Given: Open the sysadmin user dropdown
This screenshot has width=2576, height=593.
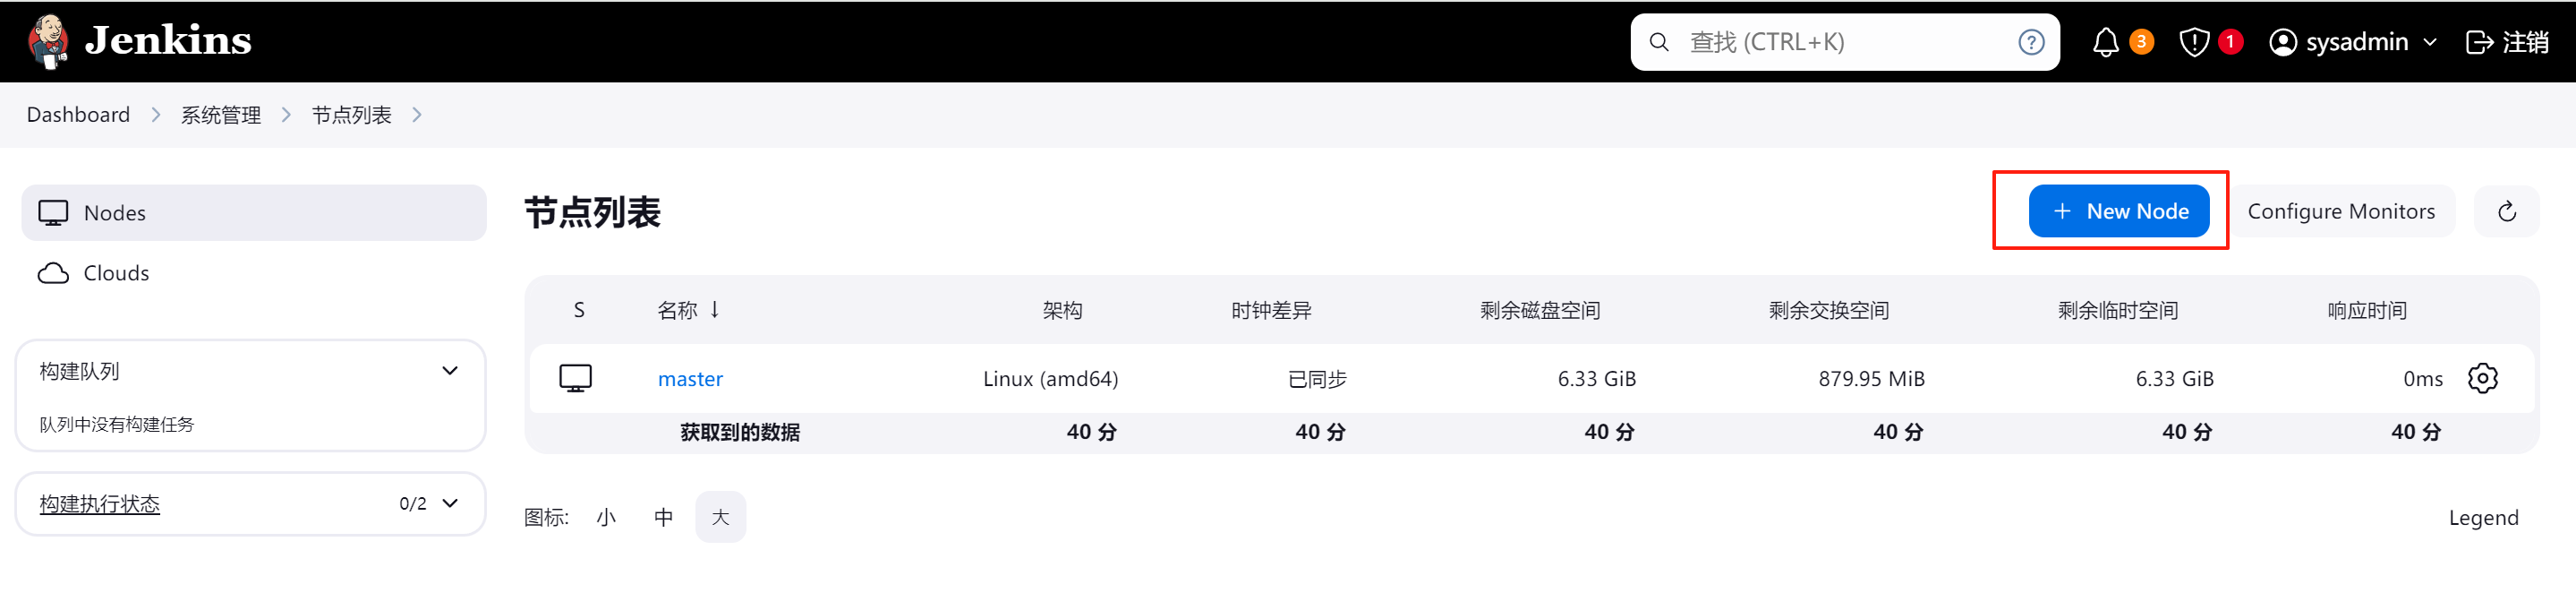Looking at the screenshot, I should [x=2353, y=42].
